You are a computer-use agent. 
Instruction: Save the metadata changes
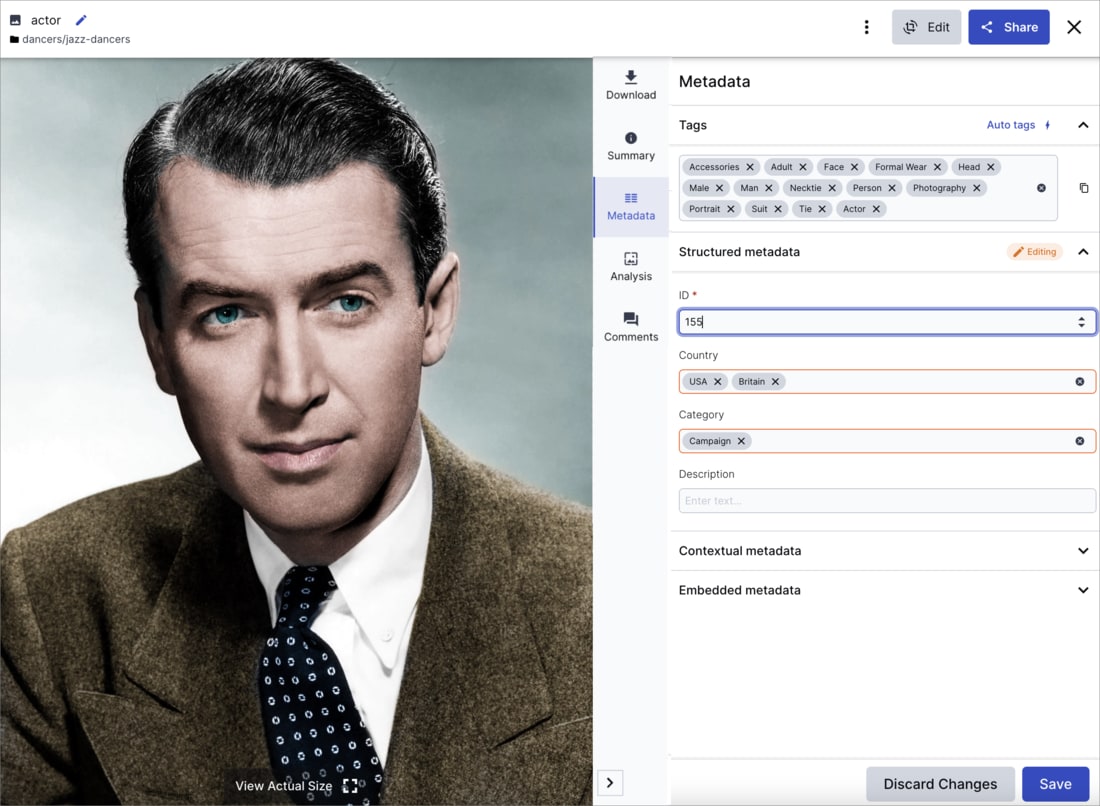pyautogui.click(x=1055, y=784)
